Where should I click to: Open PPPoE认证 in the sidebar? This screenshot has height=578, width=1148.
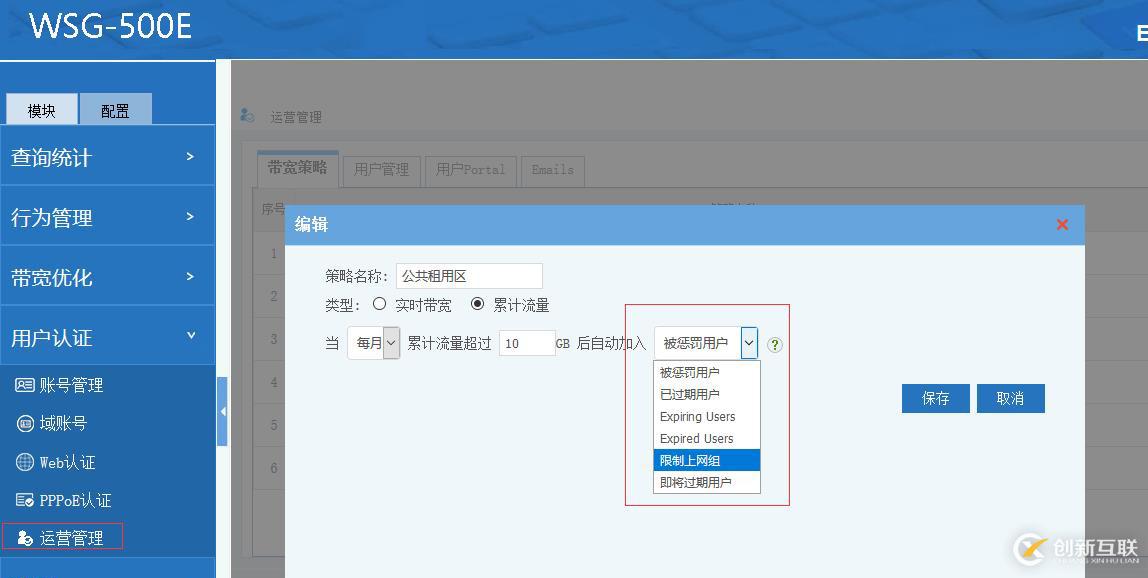pyautogui.click(x=75, y=500)
